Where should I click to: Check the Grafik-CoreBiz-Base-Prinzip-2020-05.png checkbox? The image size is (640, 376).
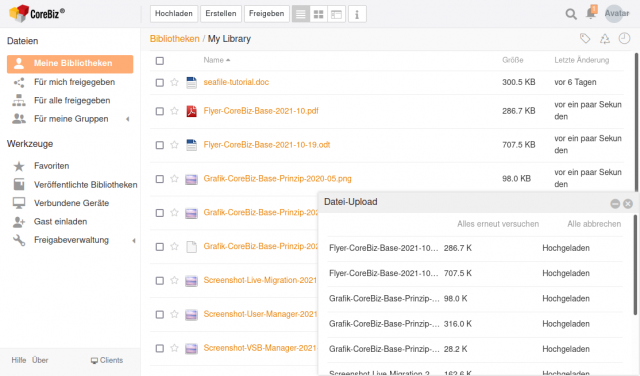[x=160, y=179]
